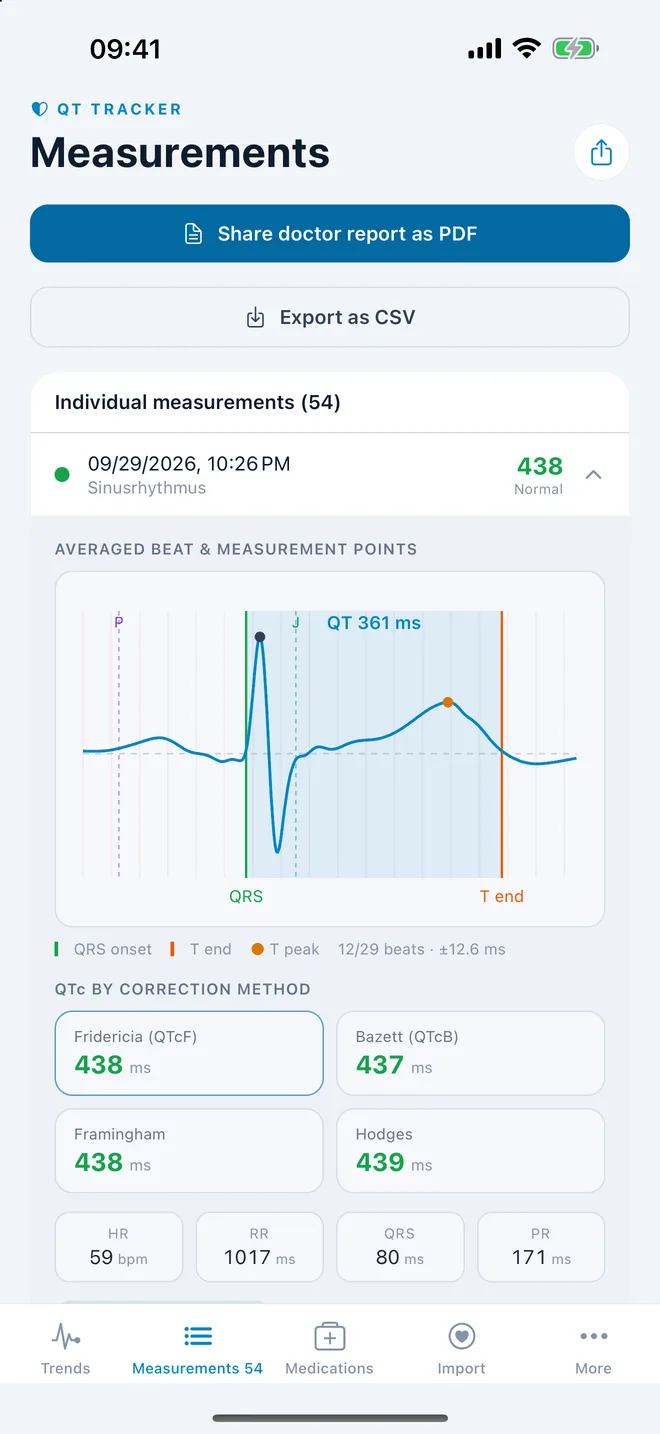This screenshot has height=1434, width=660.
Task: Click the PDF document icon
Action: 194,234
